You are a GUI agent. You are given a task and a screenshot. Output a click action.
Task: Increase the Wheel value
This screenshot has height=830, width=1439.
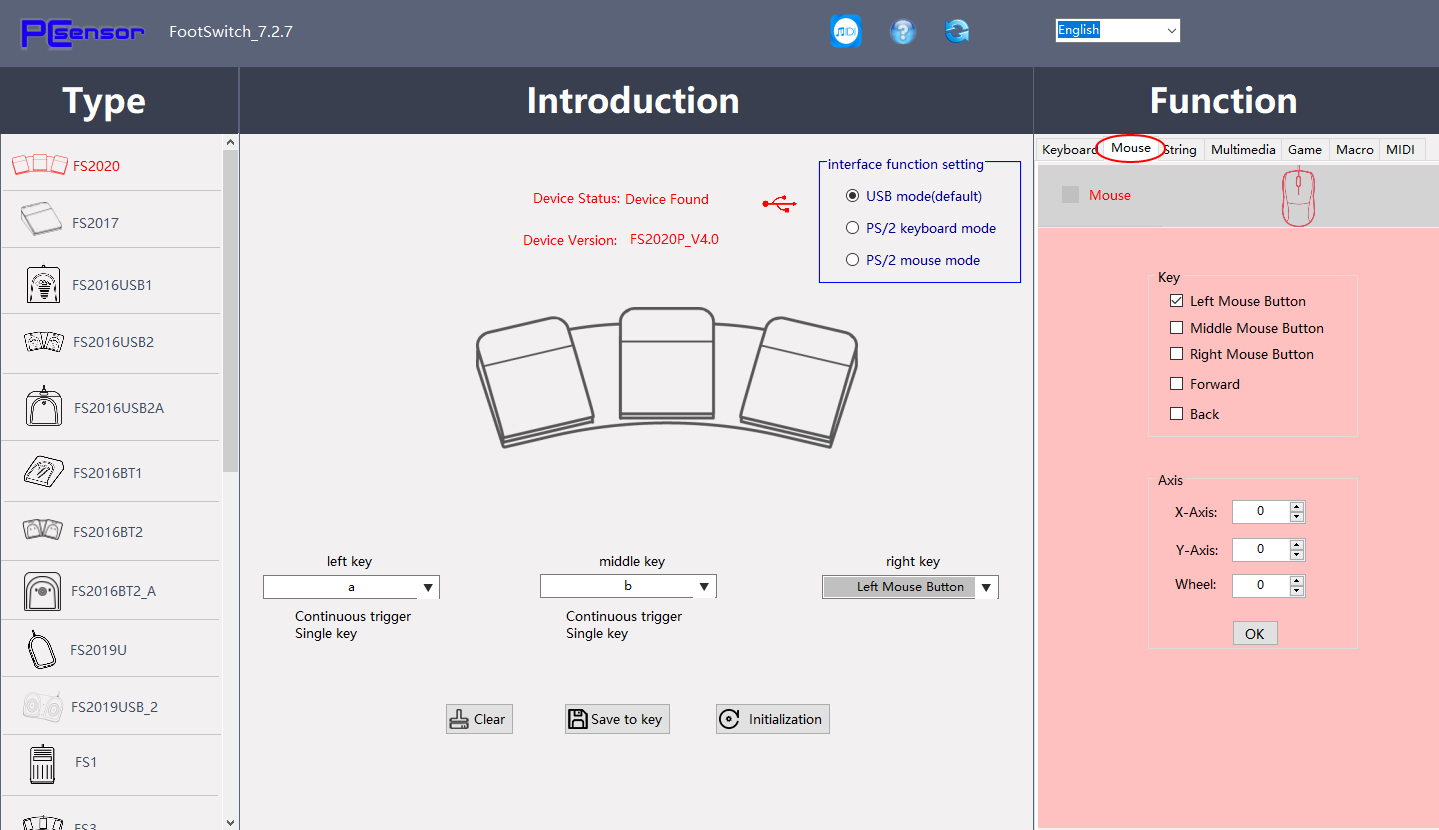pos(1297,581)
